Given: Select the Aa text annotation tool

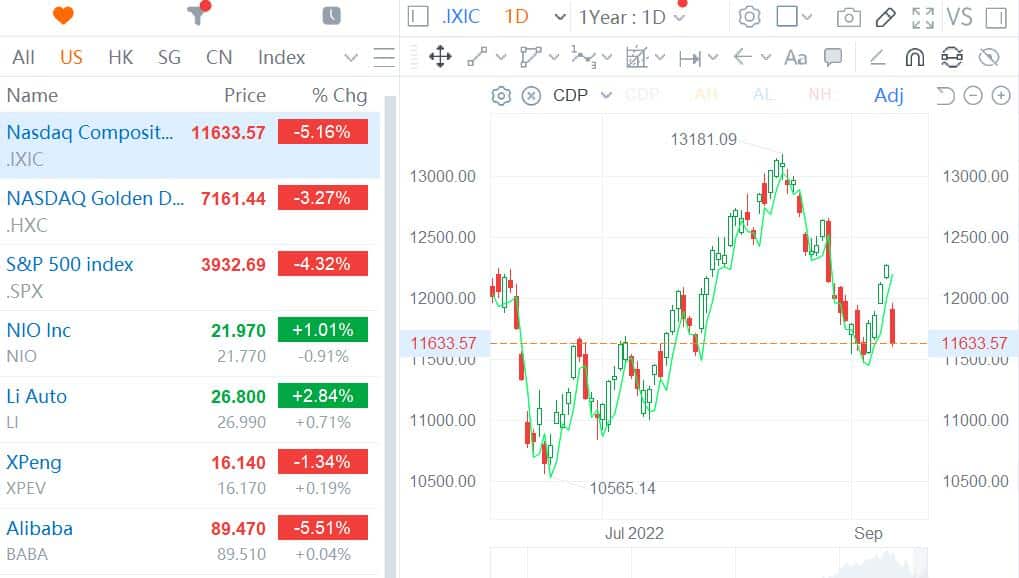Looking at the screenshot, I should tap(795, 58).
